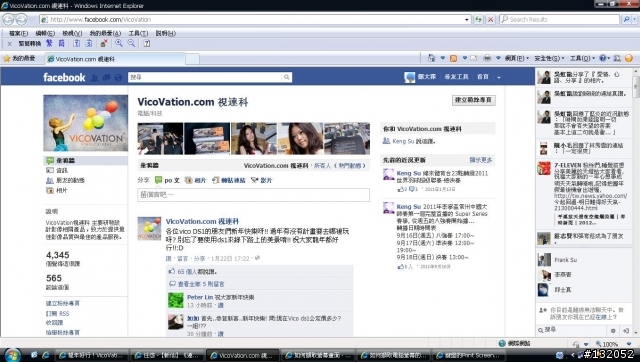Viewport: 640px width, 362px height.
Task: Click the zoom in magnifier toolbar icon
Action: [x=119, y=43]
